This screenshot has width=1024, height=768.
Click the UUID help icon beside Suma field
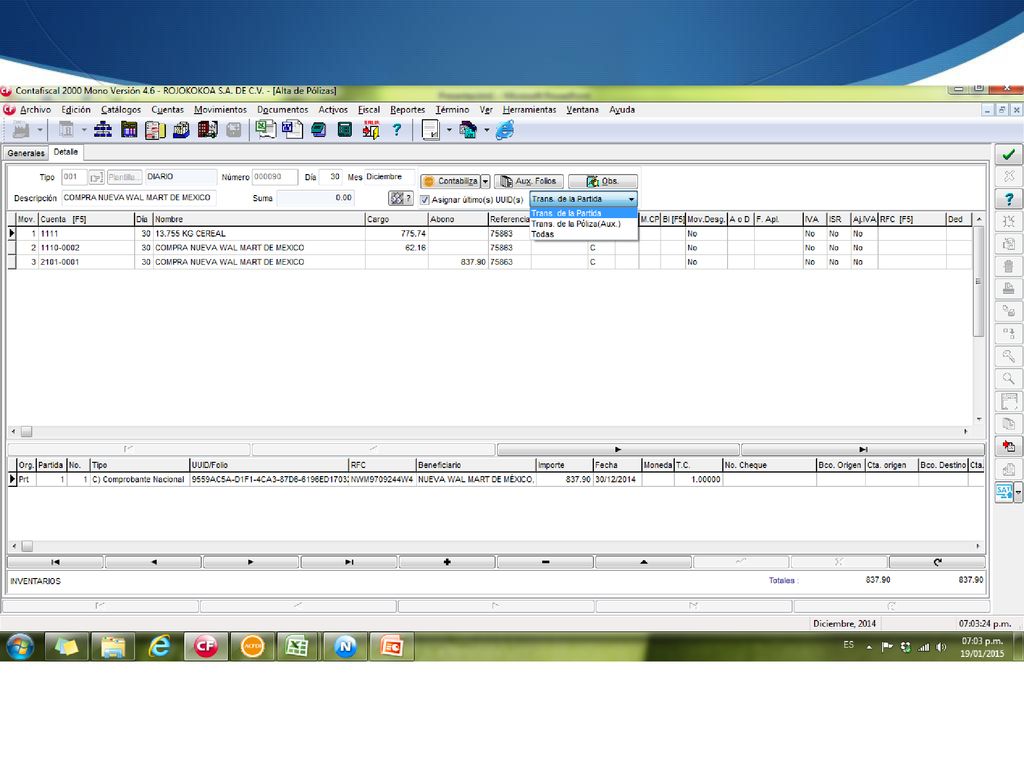tap(400, 198)
